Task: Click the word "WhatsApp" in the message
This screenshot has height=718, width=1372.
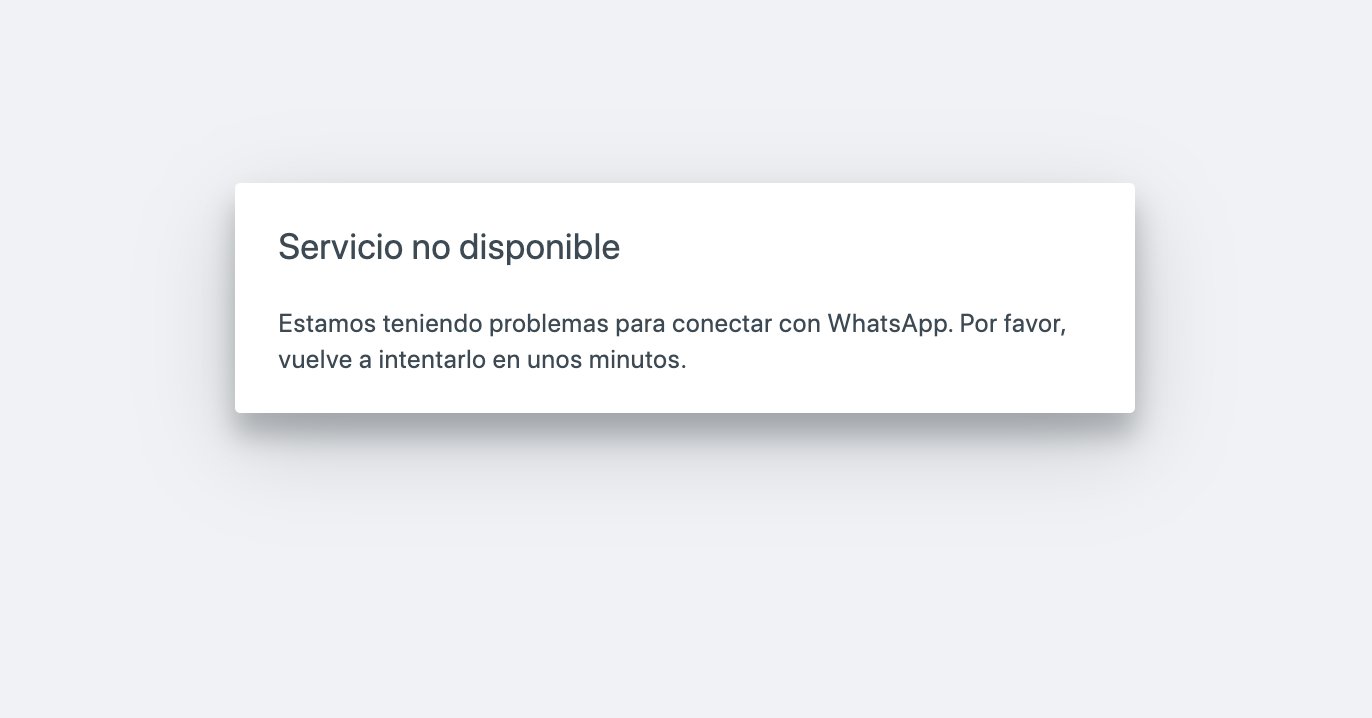Action: [x=889, y=325]
